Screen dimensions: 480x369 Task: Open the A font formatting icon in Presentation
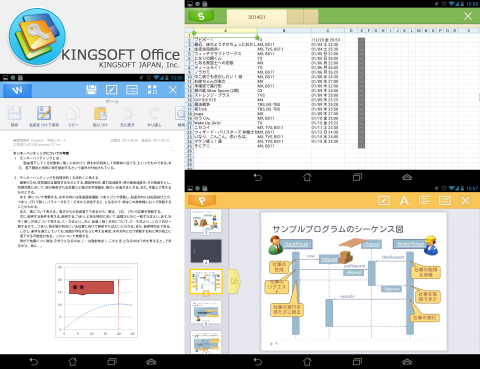(x=404, y=200)
